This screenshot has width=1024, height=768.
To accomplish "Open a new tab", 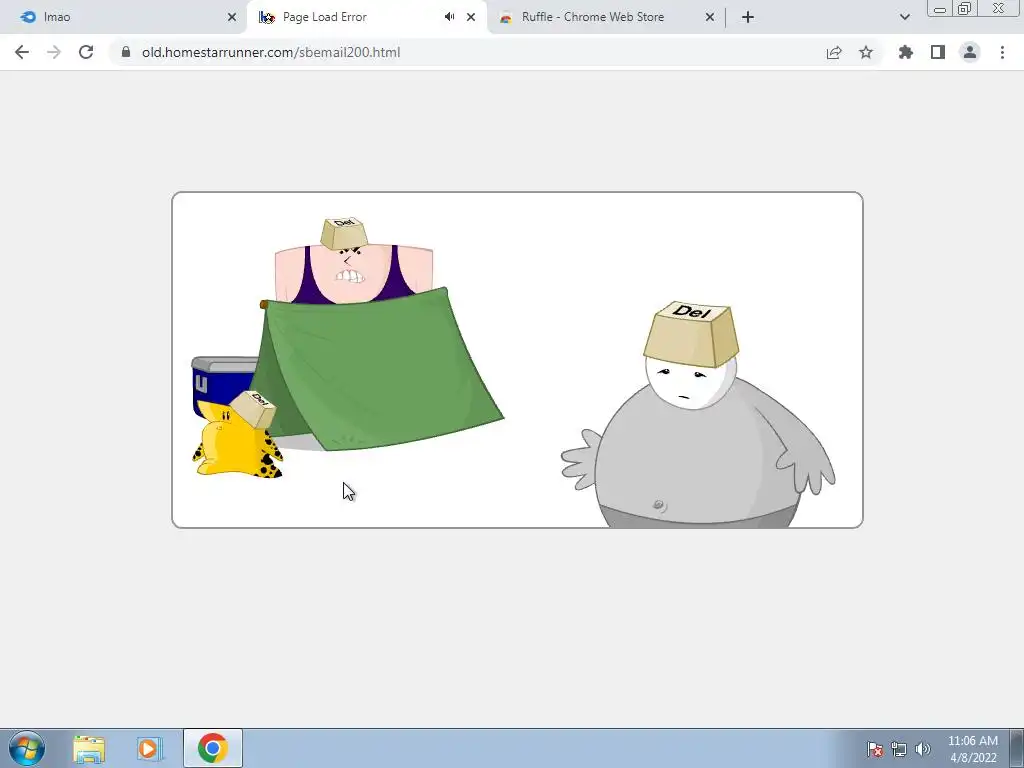I will coord(748,17).
